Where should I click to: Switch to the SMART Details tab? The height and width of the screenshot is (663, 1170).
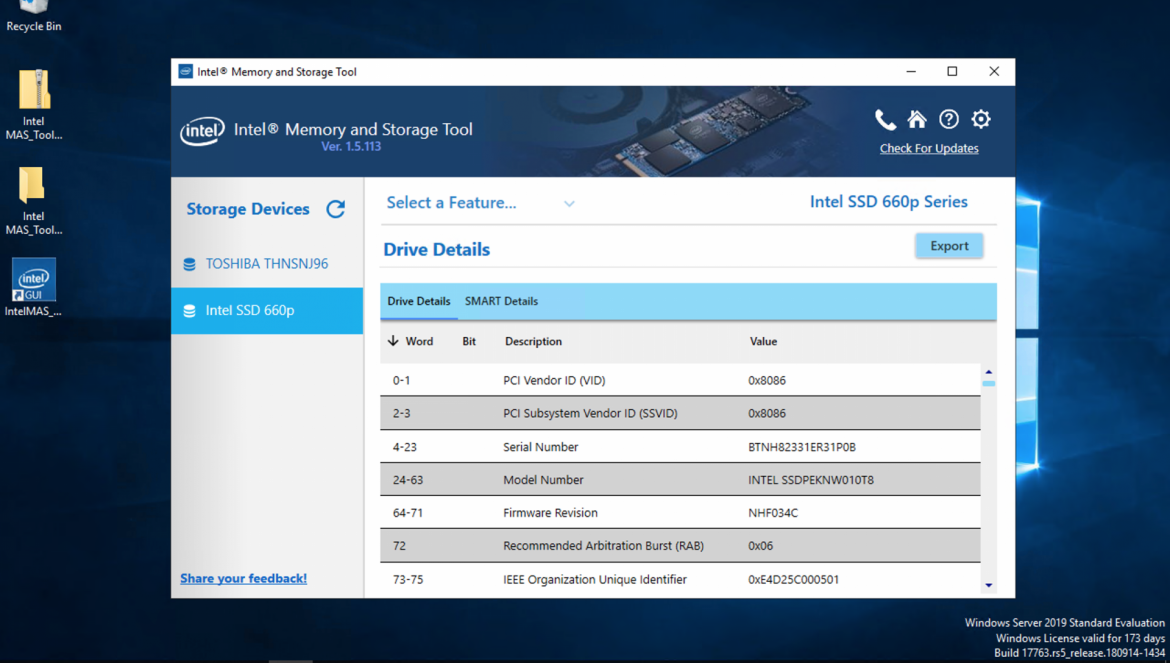[501, 301]
